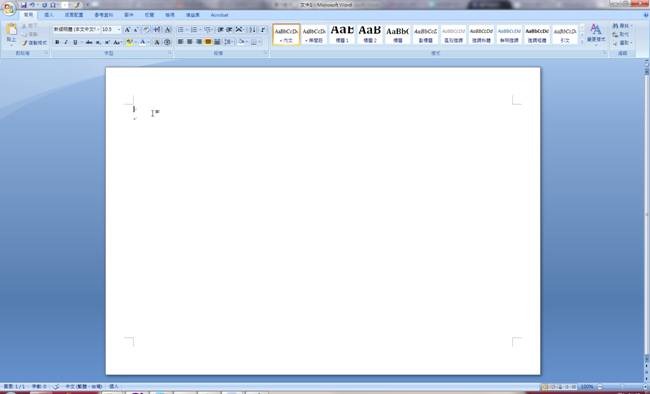Viewport: 650px width, 394px height.
Task: Toggle Underline formatting
Action: coord(75,42)
